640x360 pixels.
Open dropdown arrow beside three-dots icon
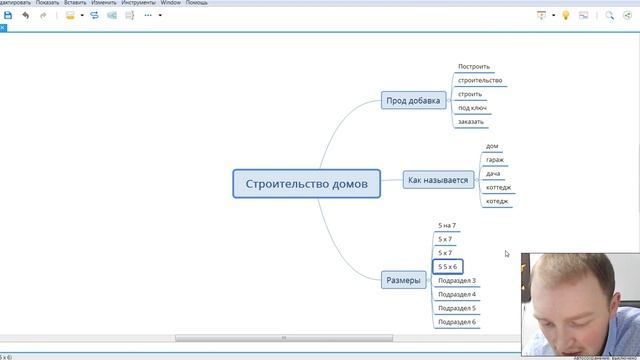(x=160, y=16)
